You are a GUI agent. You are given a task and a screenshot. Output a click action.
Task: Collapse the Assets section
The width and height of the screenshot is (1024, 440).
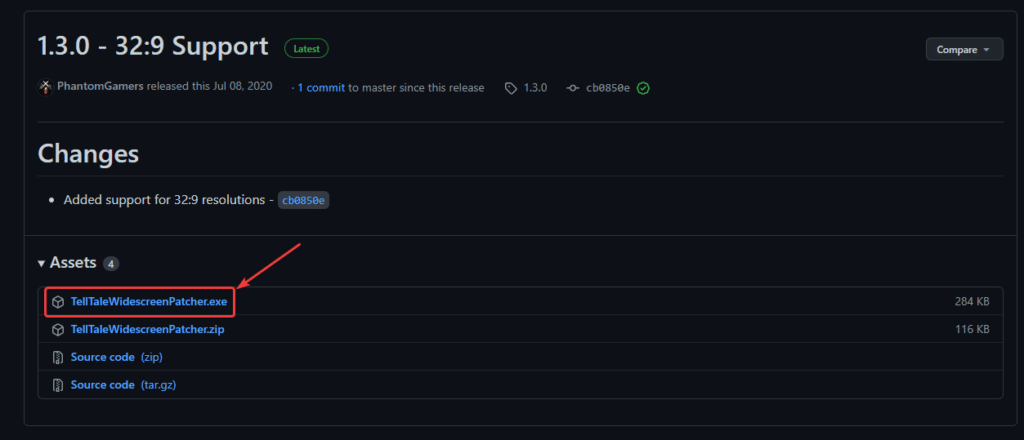[67, 263]
